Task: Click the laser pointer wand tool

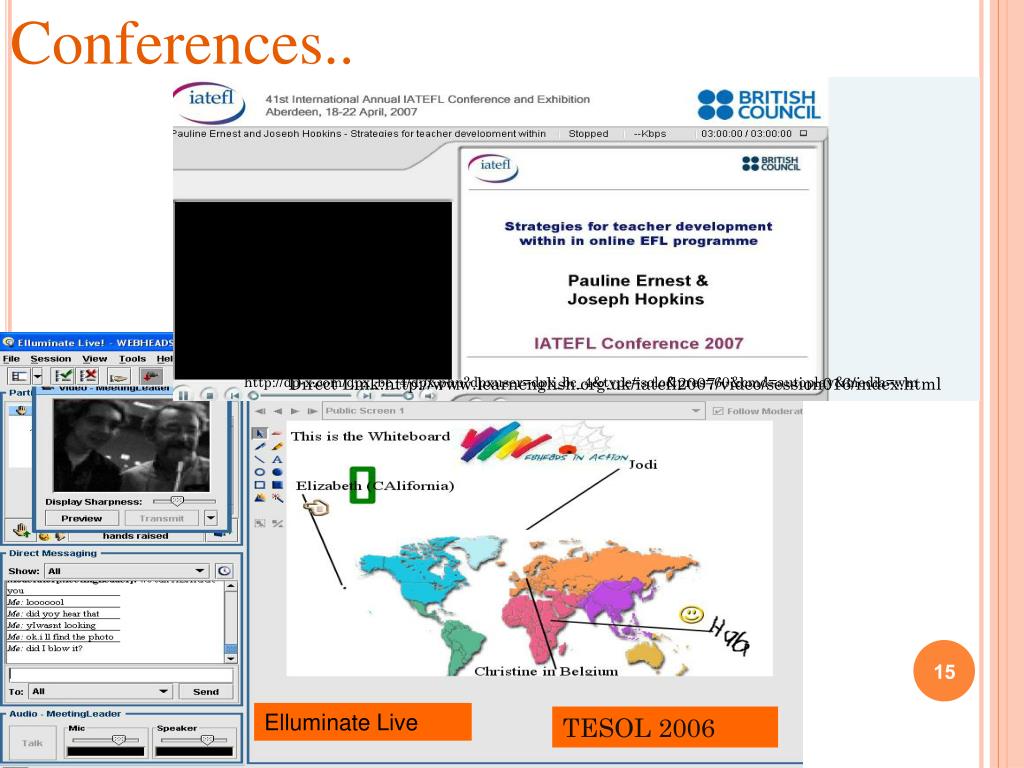Action: click(x=278, y=498)
